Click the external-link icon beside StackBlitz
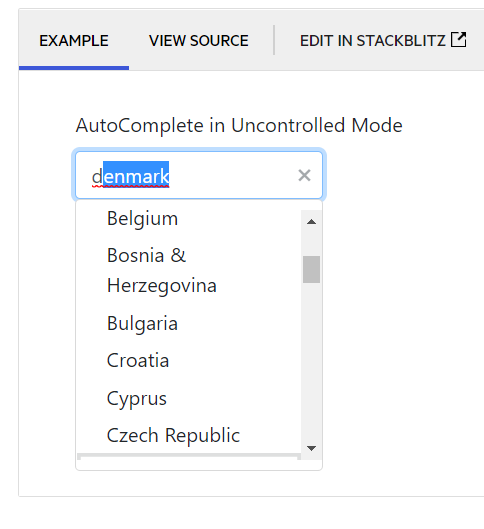 coord(459,39)
